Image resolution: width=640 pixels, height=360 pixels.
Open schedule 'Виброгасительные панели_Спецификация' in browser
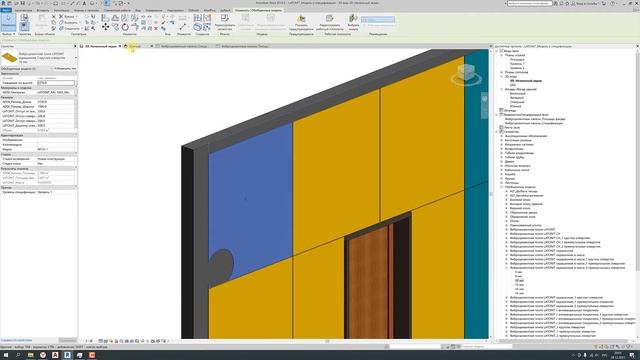coord(533,123)
